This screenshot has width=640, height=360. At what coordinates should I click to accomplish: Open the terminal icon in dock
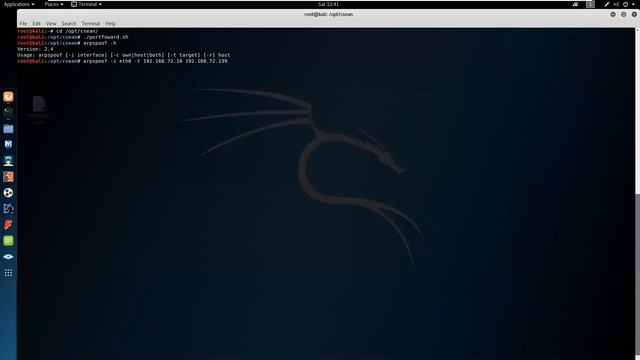8,112
